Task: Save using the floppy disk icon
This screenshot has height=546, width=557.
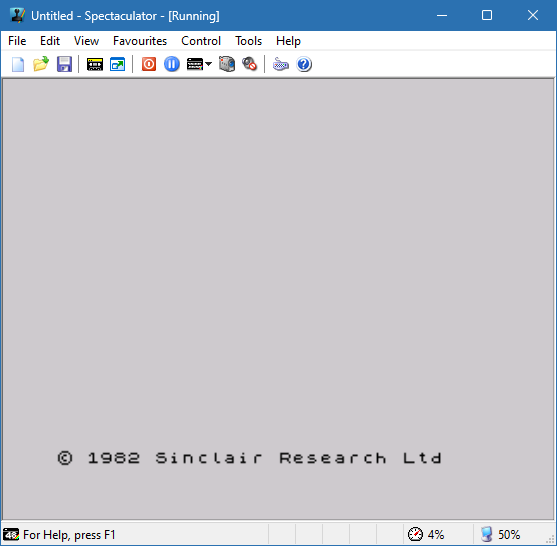Action: pos(64,64)
